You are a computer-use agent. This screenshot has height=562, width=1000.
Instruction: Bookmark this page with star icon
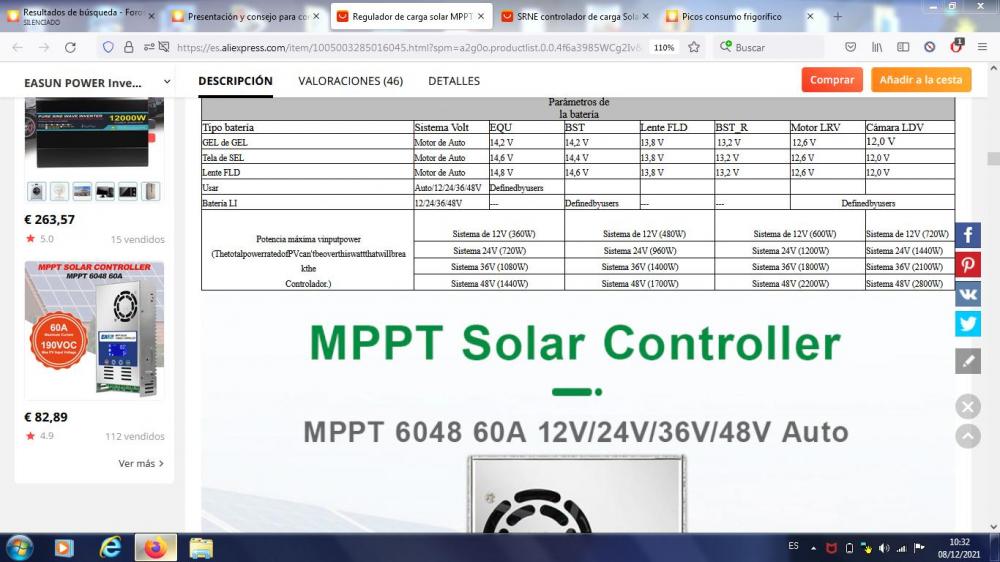694,47
